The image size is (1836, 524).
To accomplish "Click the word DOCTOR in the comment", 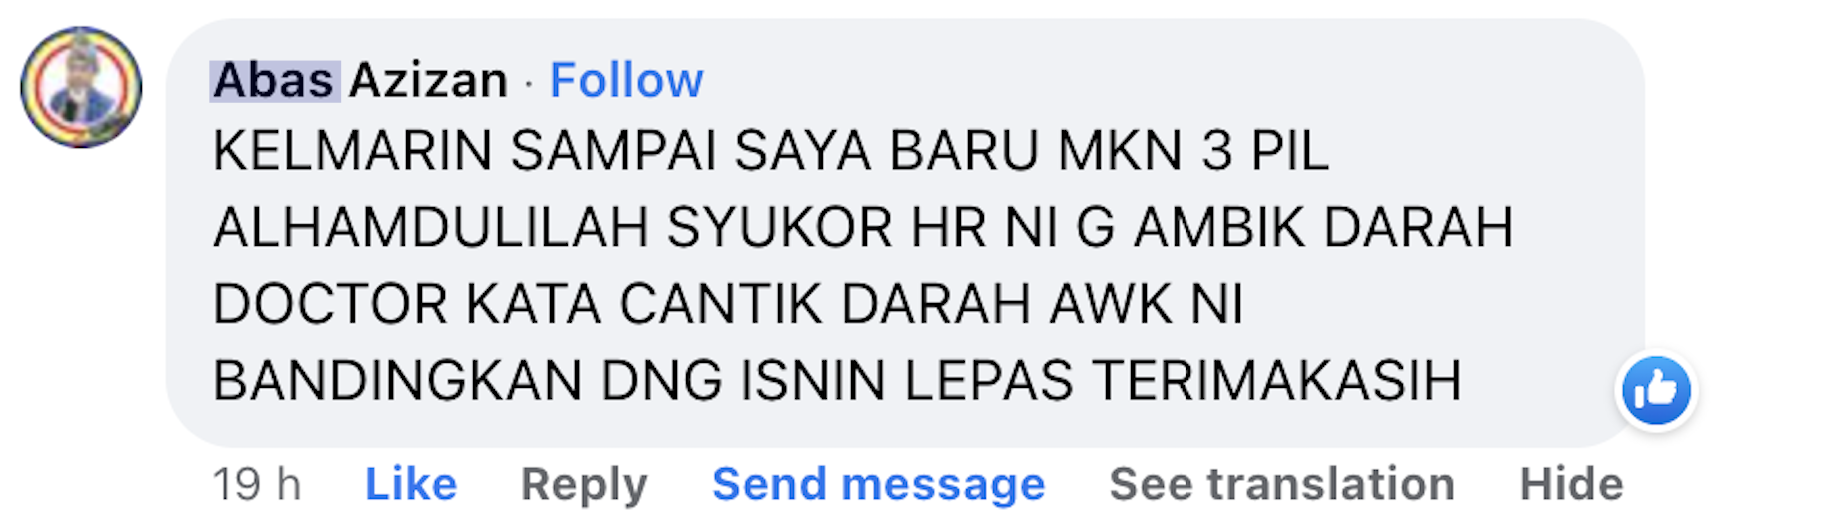I will click(x=330, y=304).
